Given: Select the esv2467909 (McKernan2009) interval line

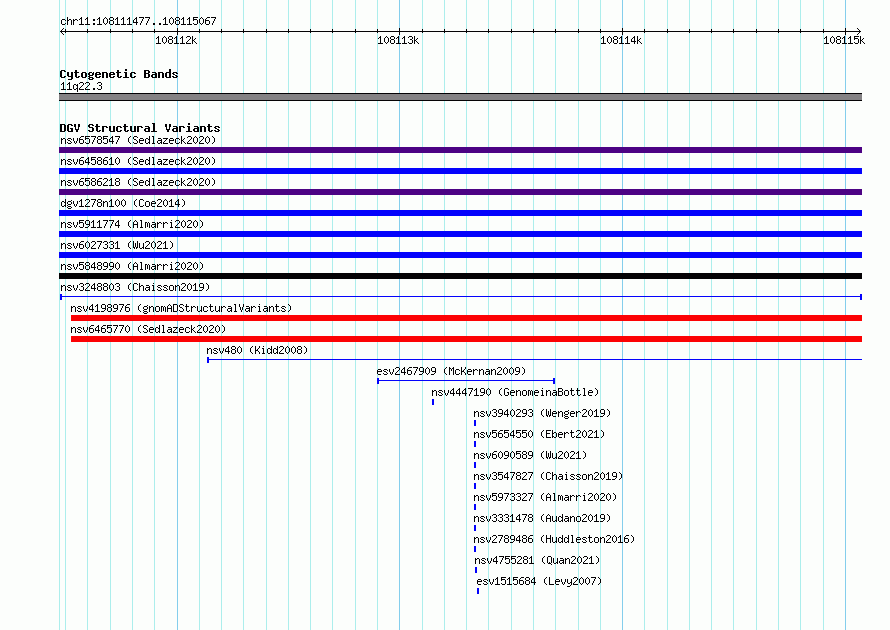Looking at the screenshot, I should 466,381.
